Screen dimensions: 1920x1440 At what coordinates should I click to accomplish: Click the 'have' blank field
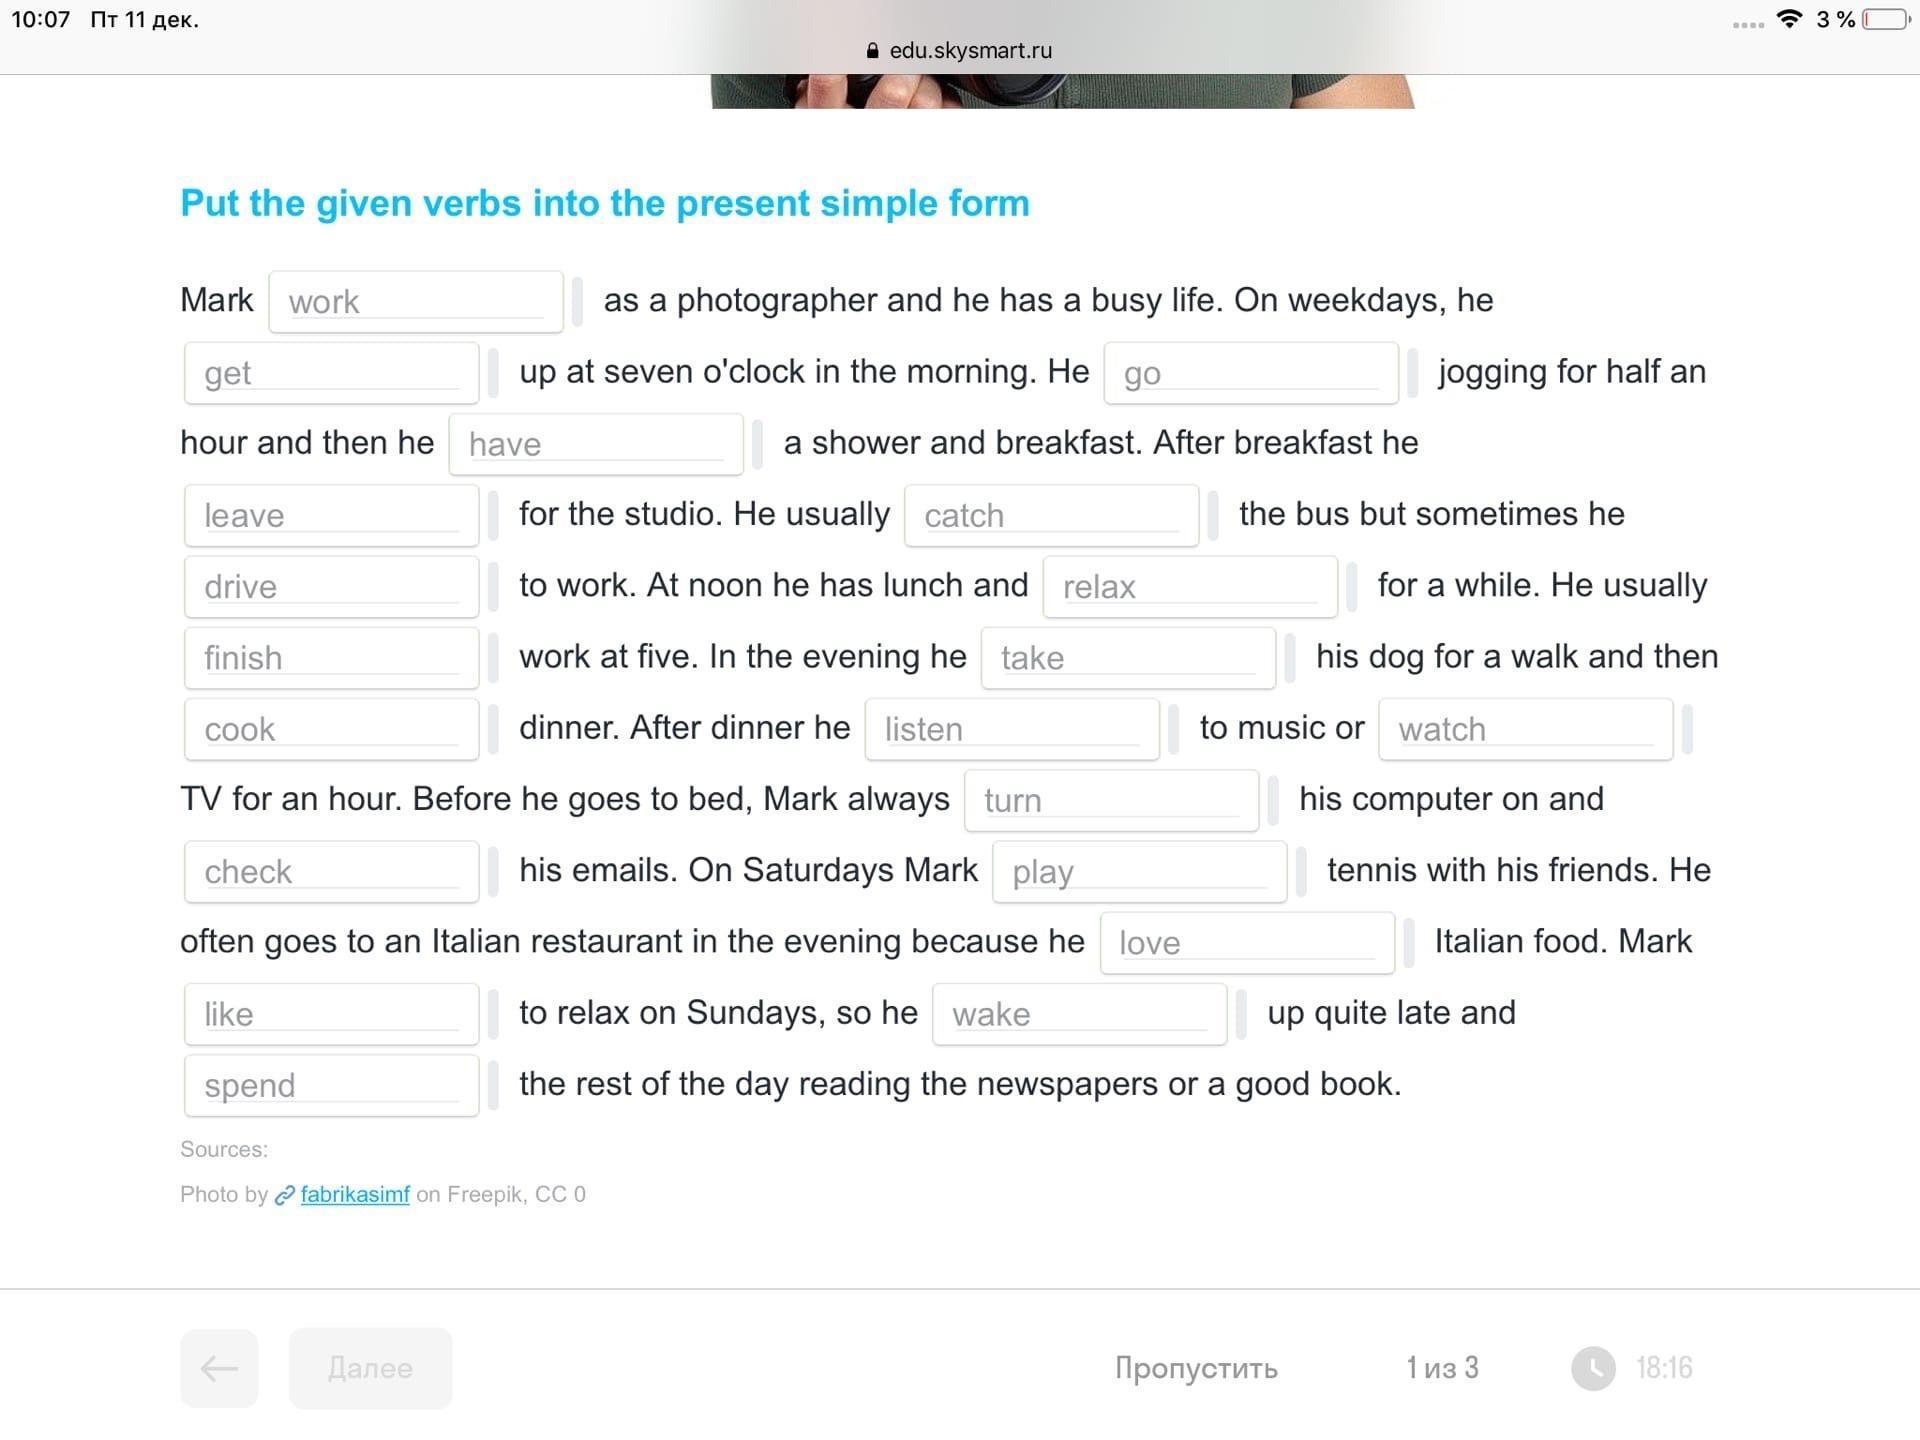(x=595, y=444)
